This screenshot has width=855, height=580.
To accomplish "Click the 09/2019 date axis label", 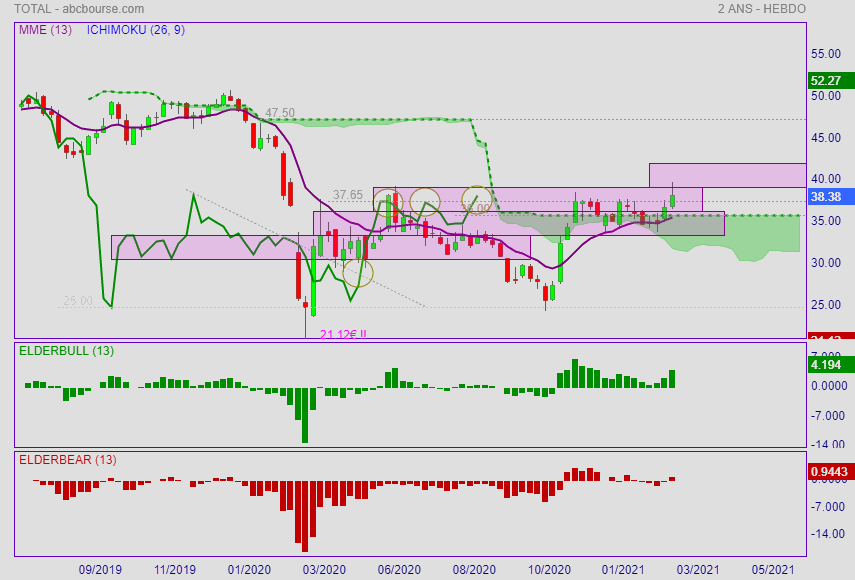I will [x=100, y=570].
